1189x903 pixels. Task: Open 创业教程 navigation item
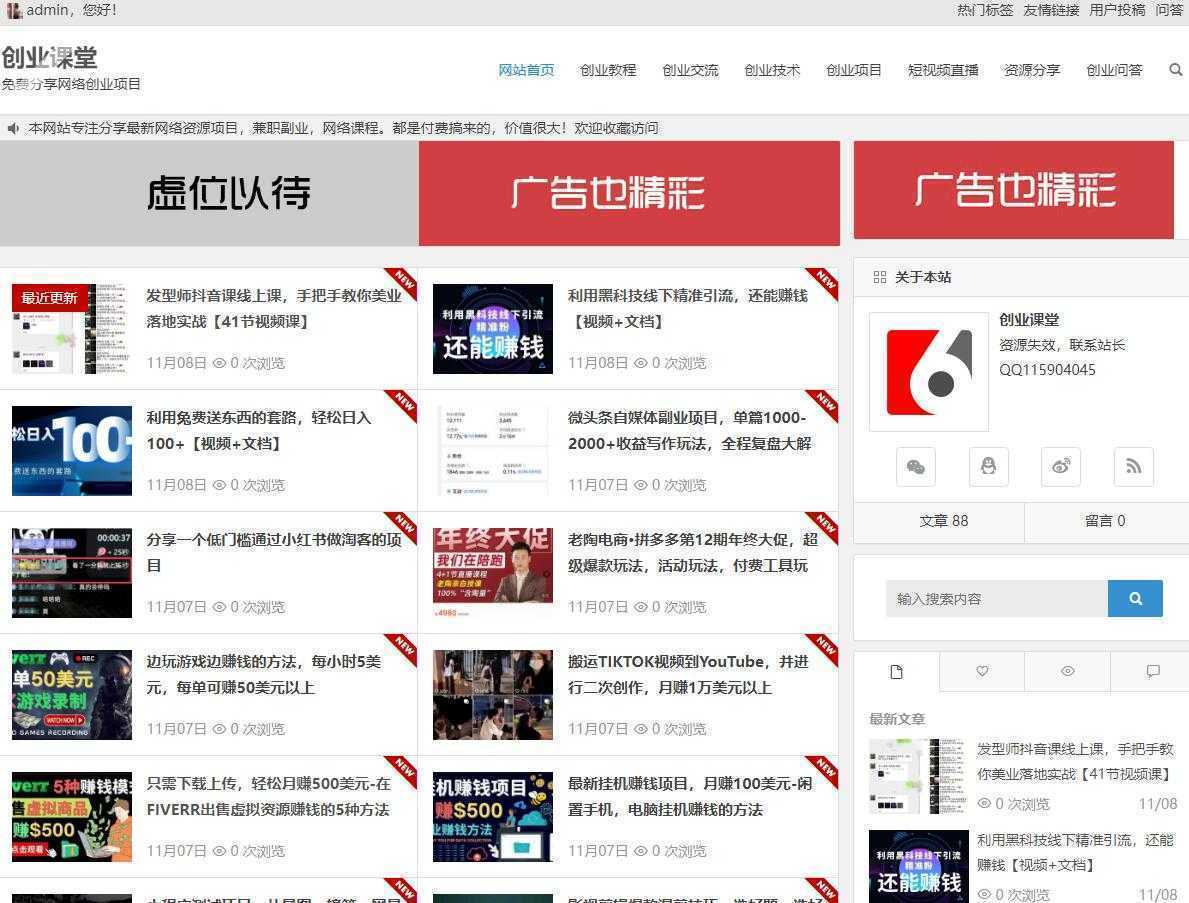pyautogui.click(x=608, y=70)
